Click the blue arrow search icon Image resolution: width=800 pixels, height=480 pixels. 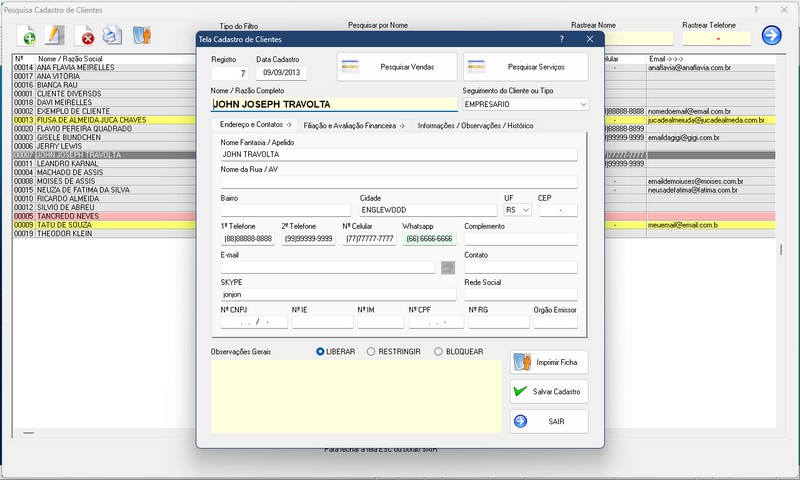coord(771,36)
